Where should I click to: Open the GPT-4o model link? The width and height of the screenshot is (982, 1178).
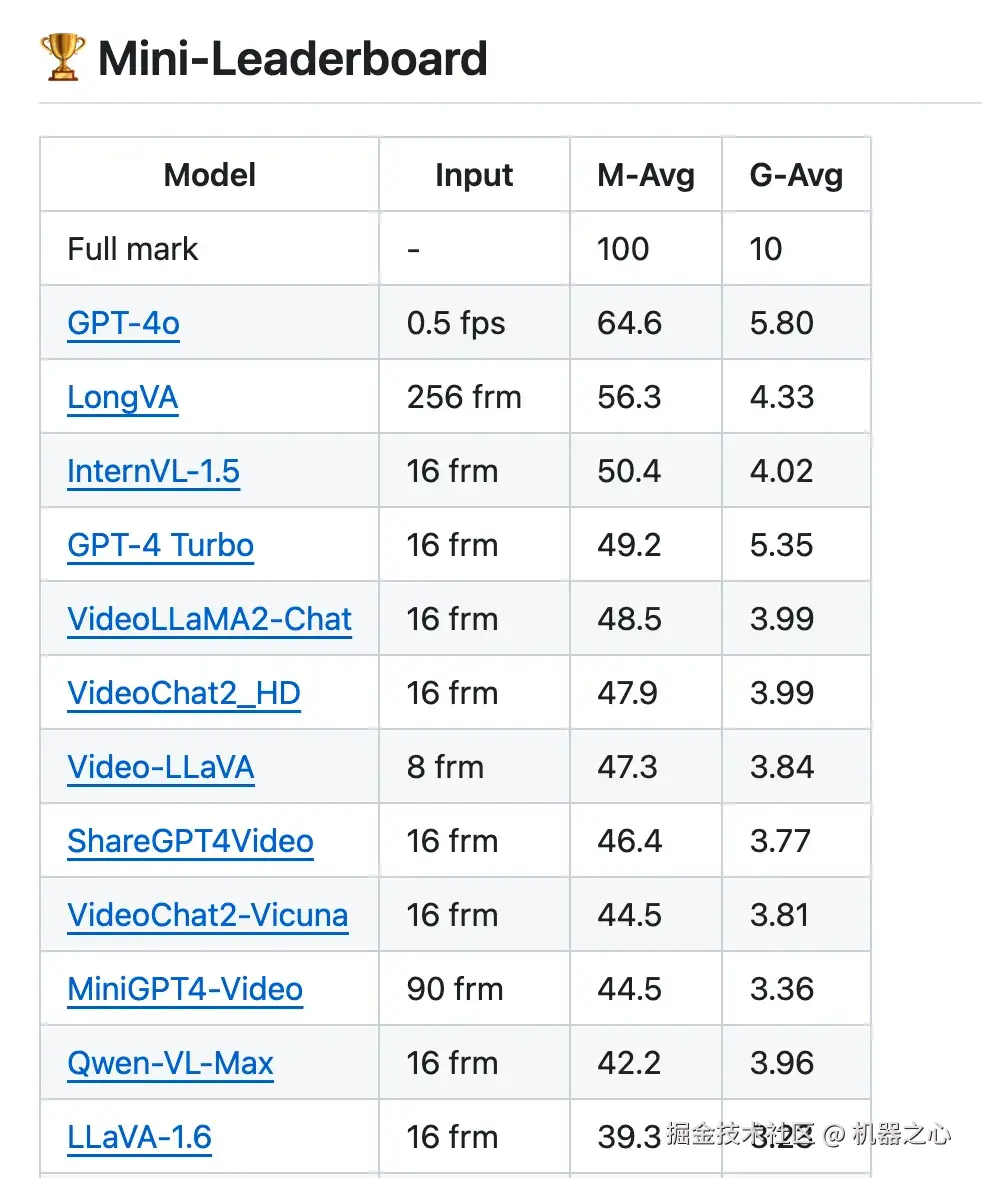pyautogui.click(x=123, y=324)
